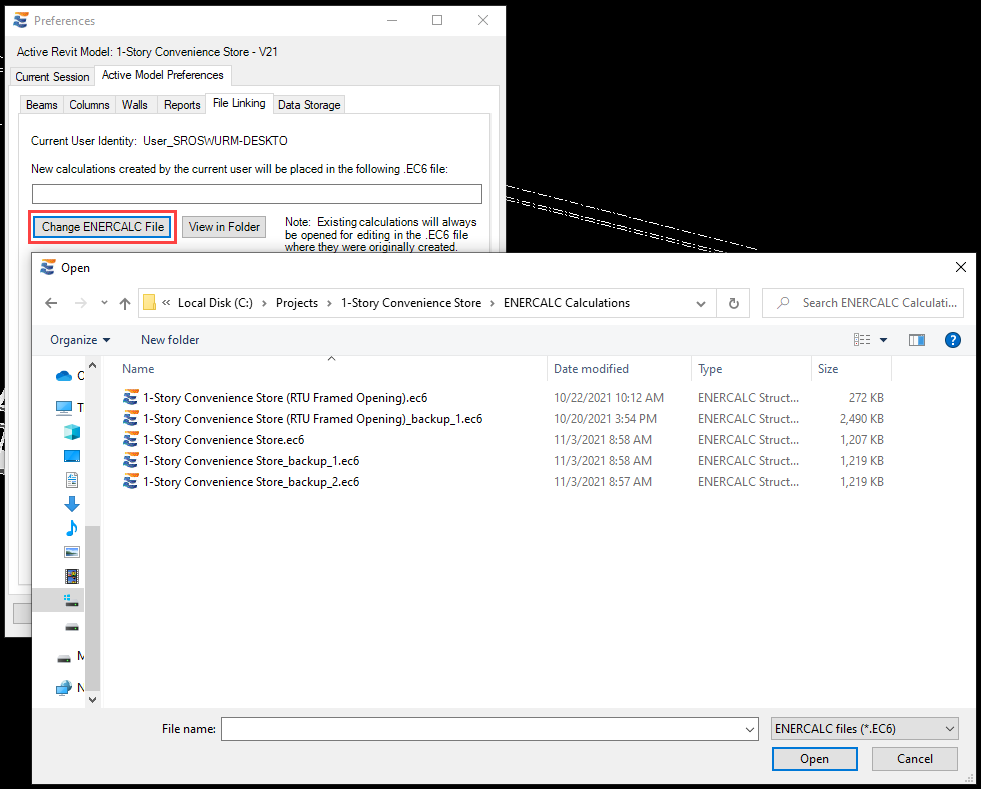Switch to the Walls tab
981x789 pixels.
135,104
